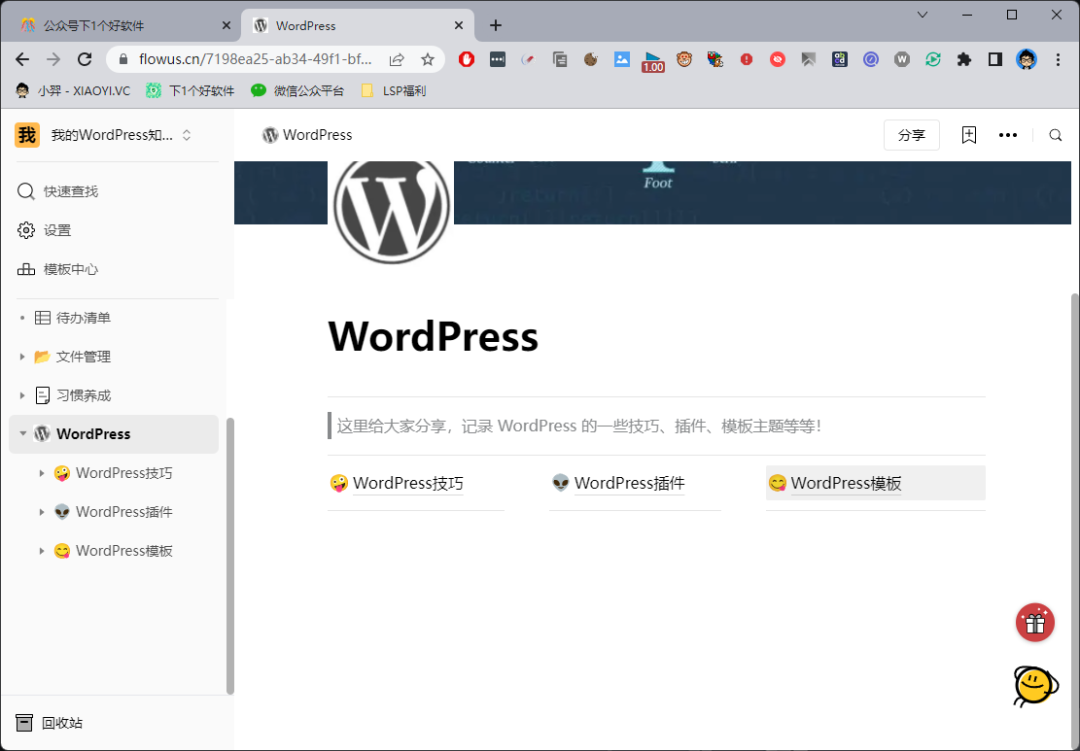Click the WordPress breadcrumb text
This screenshot has width=1080, height=751.
318,135
